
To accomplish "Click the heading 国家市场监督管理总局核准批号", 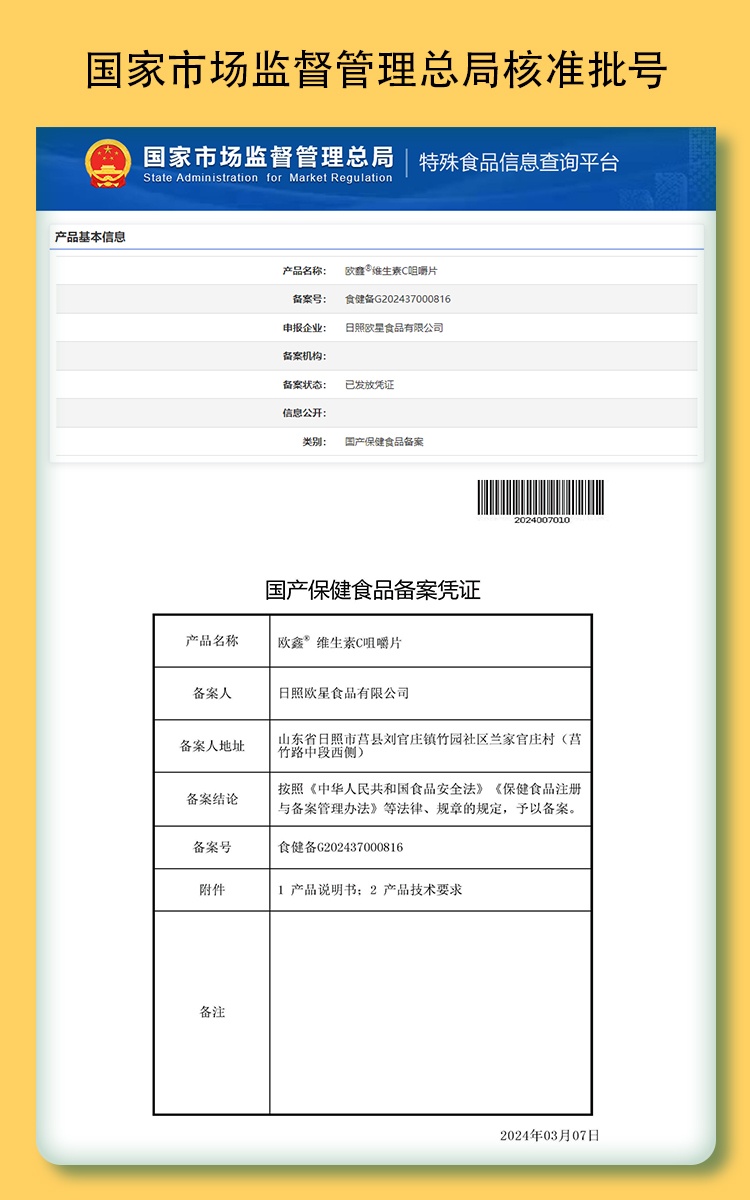I will [x=375, y=70].
